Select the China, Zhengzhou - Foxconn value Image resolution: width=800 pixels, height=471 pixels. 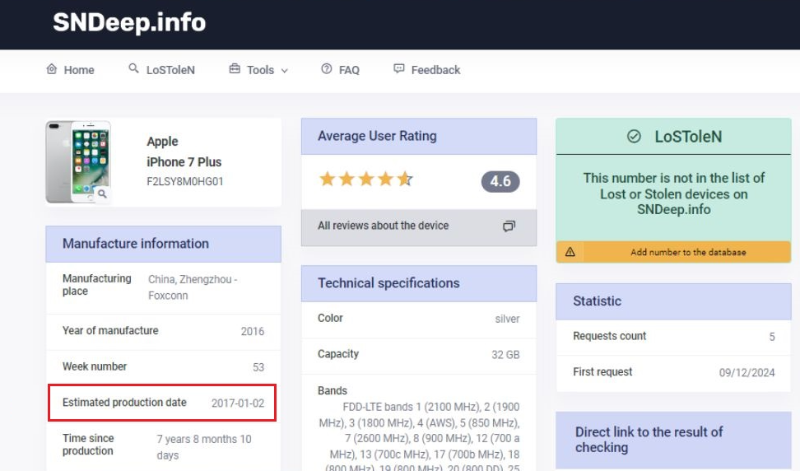pos(192,287)
